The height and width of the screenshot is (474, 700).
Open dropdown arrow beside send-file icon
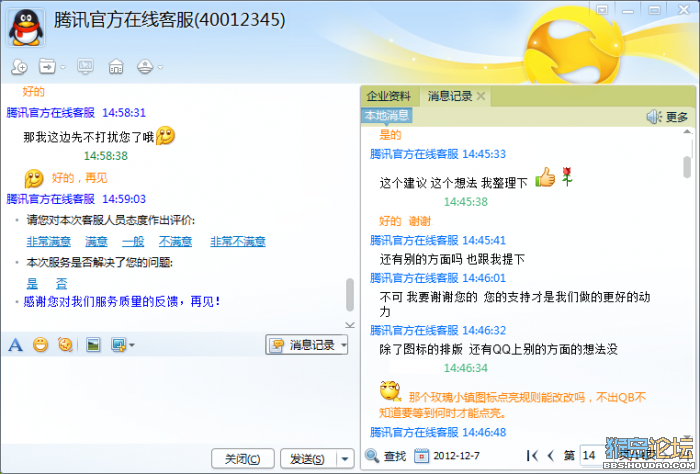tap(63, 67)
